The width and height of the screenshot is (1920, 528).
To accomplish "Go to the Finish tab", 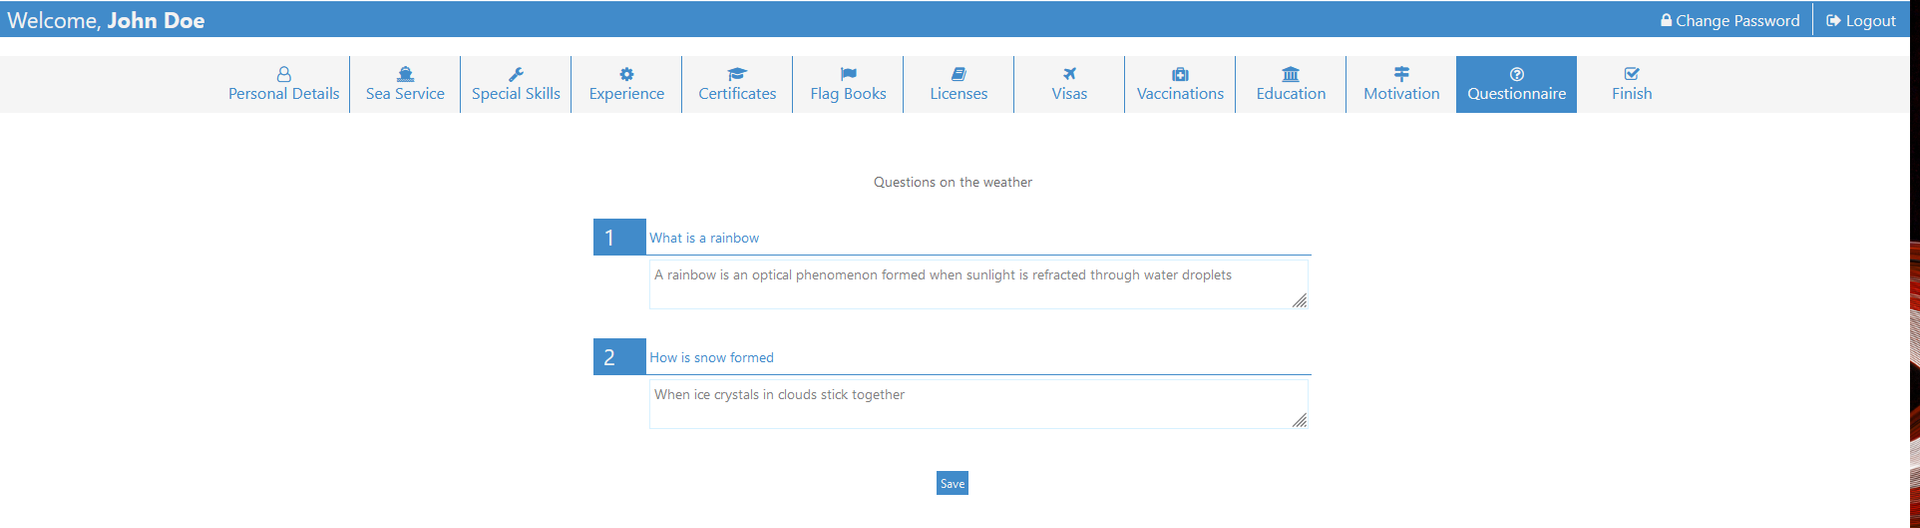I will pos(1632,84).
